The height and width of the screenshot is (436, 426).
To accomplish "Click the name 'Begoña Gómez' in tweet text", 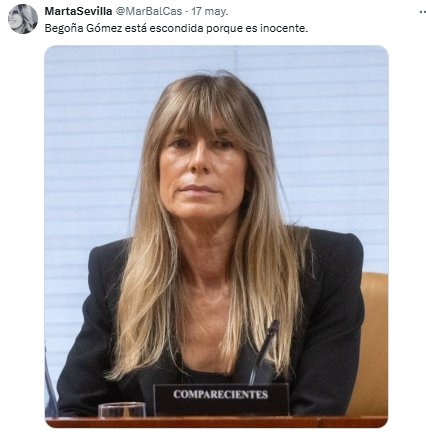I will coord(83,28).
